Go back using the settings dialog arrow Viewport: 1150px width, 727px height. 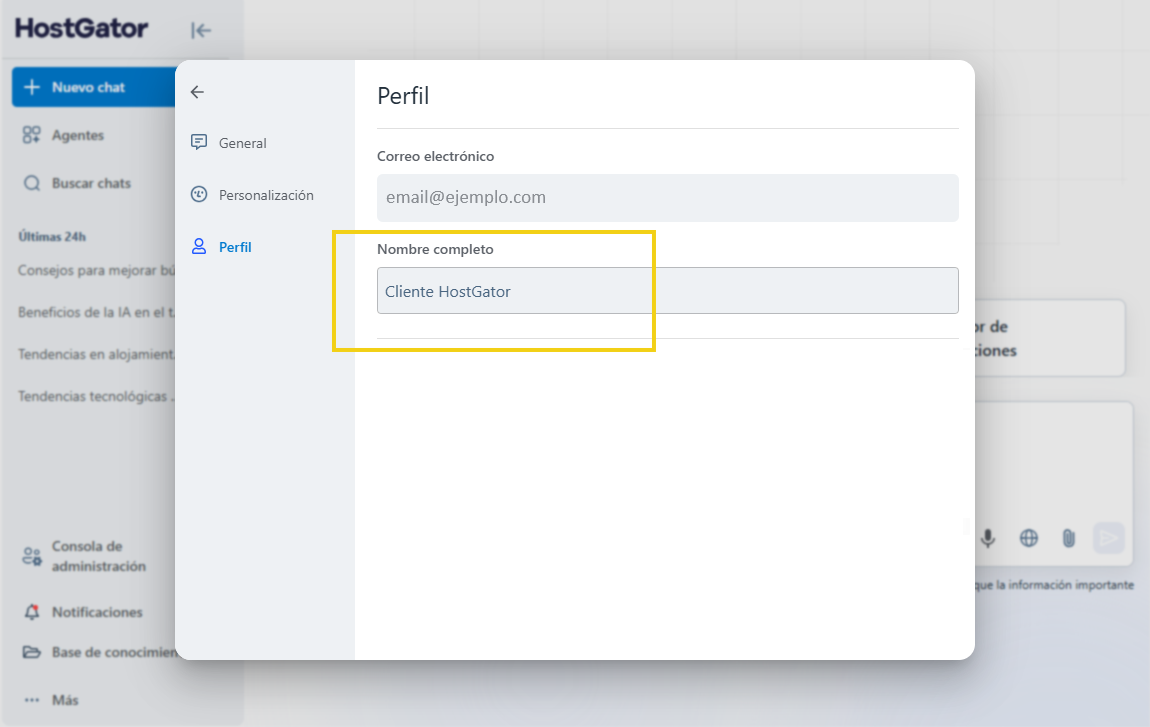197,92
